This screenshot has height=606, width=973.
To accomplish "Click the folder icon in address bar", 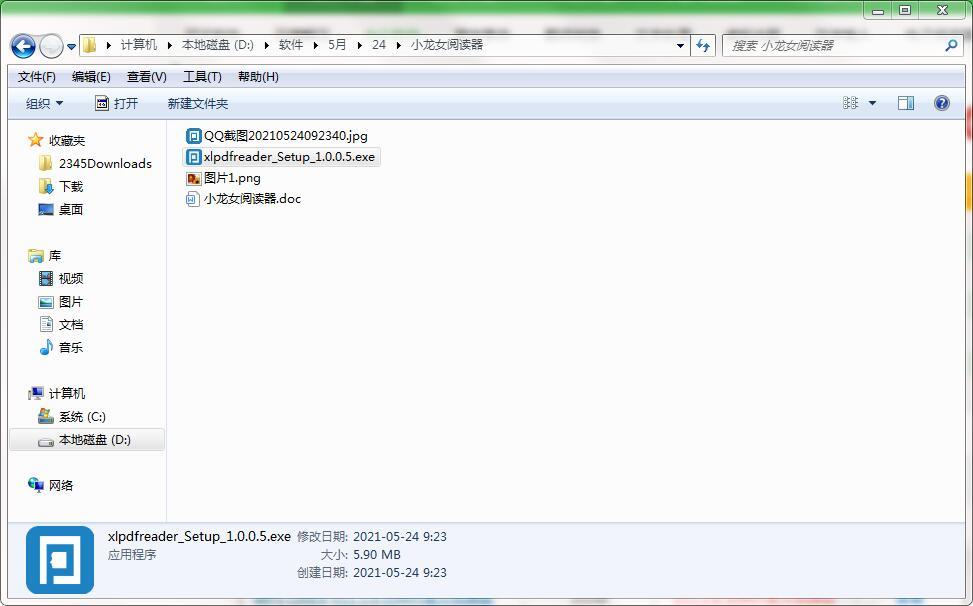I will point(90,45).
